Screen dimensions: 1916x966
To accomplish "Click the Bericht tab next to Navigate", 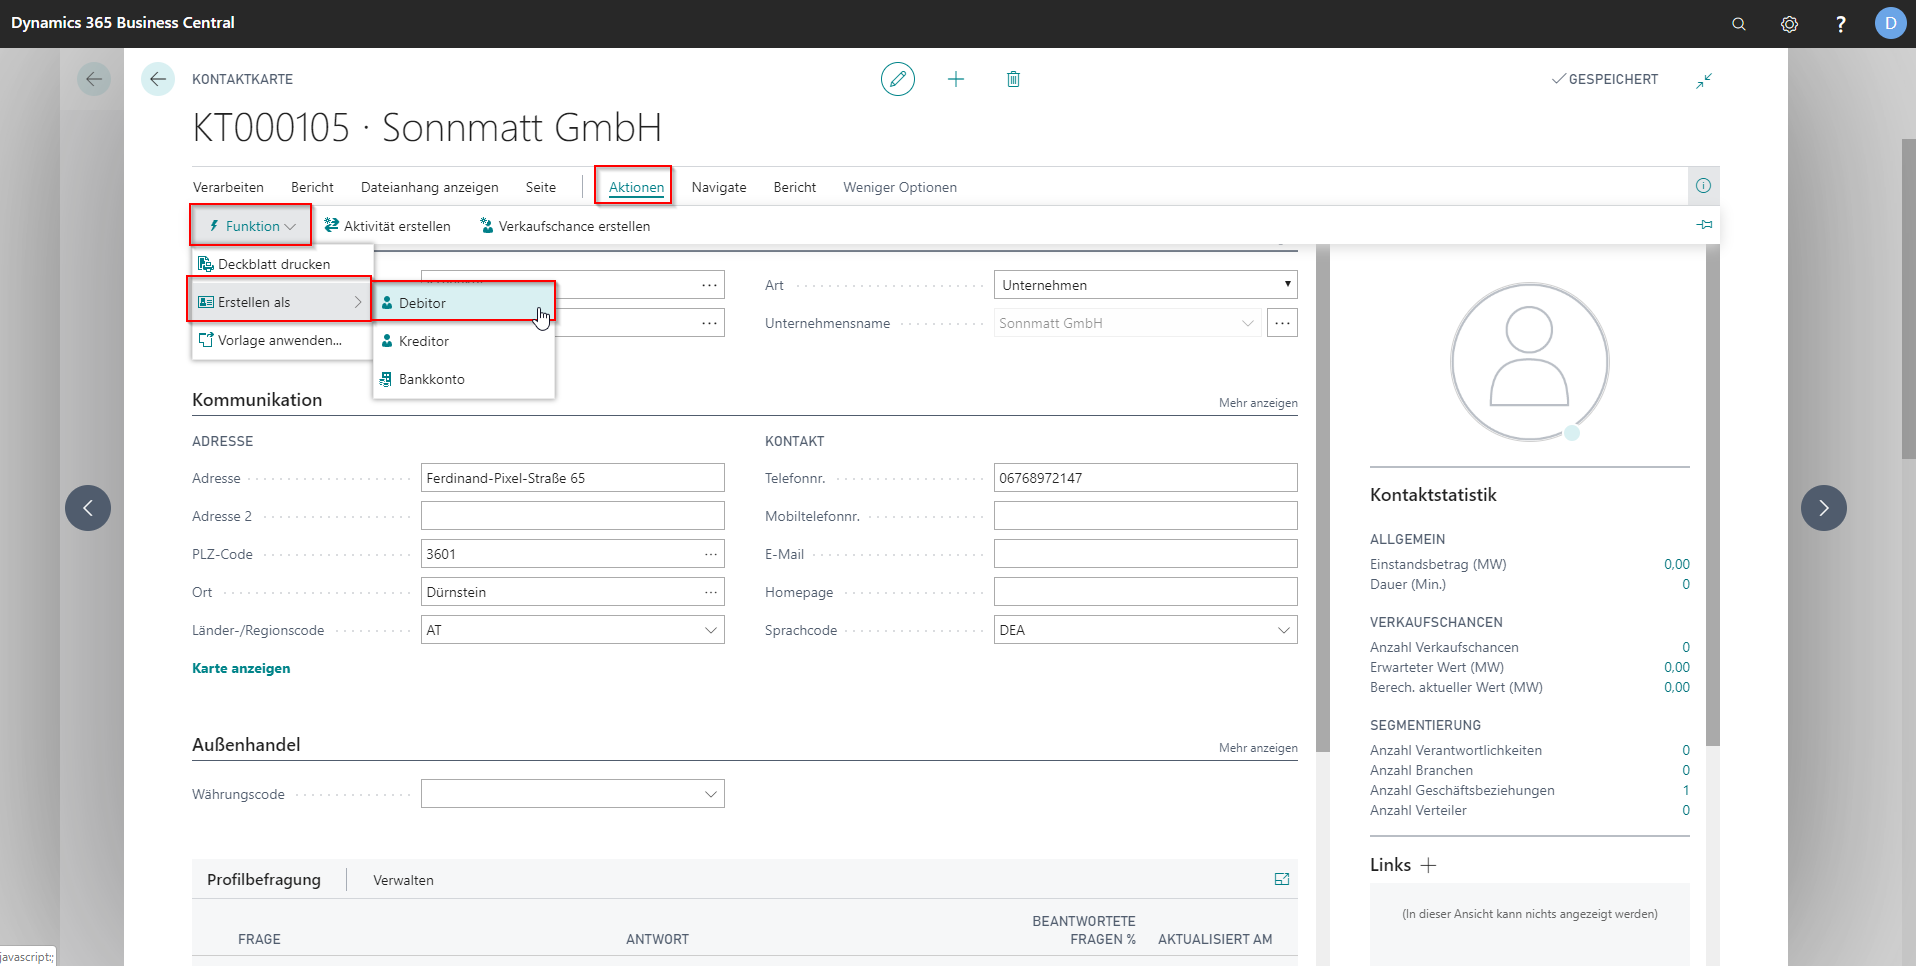I will click(x=795, y=187).
